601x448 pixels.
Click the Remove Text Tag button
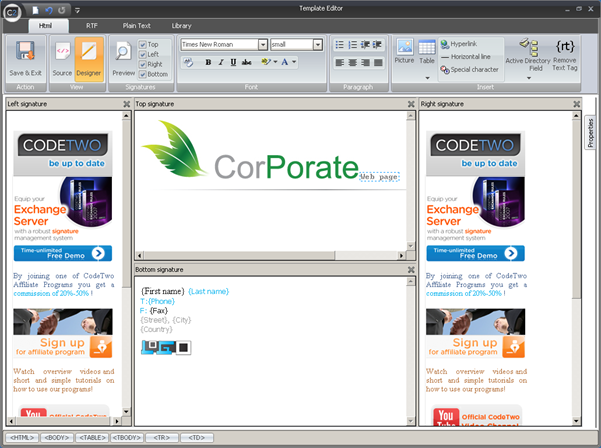[x=565, y=56]
